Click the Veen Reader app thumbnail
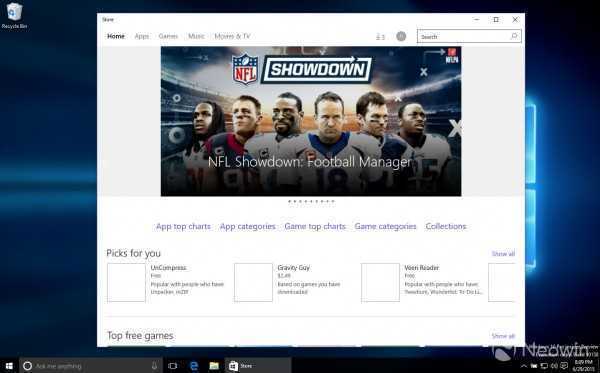Image resolution: width=600 pixels, height=373 pixels. click(x=380, y=282)
